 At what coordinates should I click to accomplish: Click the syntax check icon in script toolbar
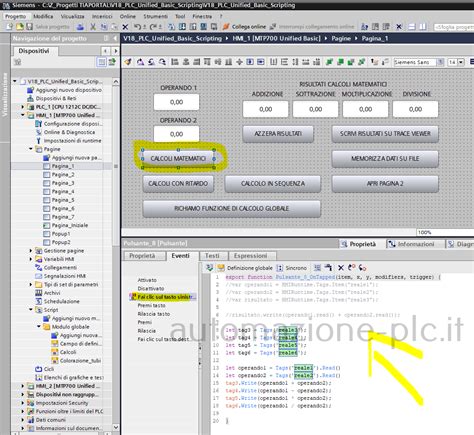click(210, 268)
